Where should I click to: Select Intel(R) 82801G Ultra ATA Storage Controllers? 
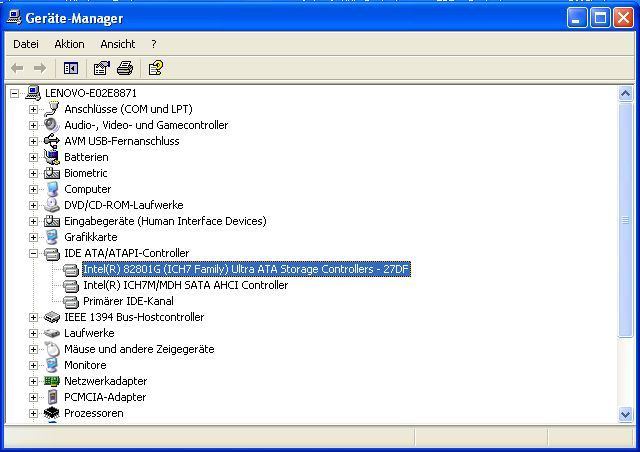(246, 269)
